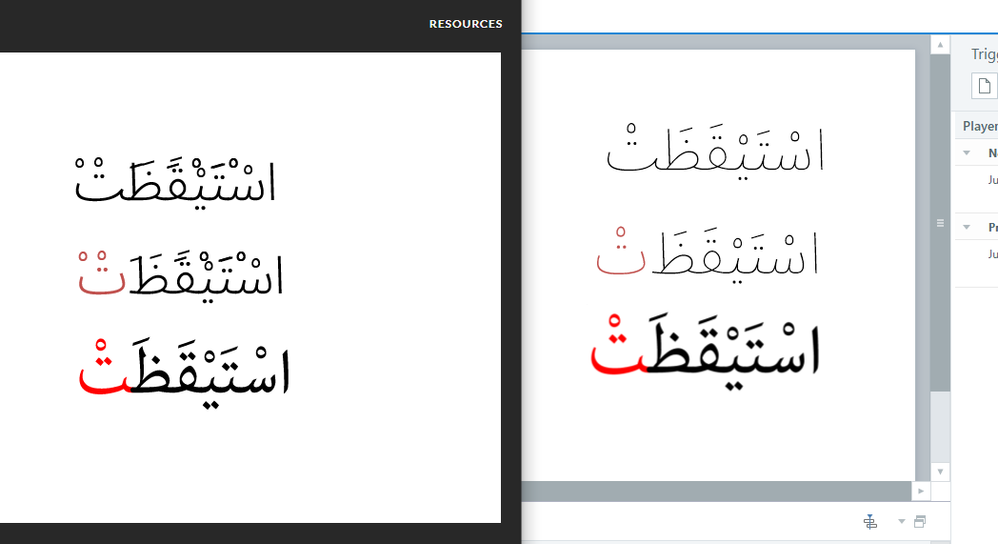Image resolution: width=998 pixels, height=544 pixels.
Task: Click the editor scrollbar up arrow
Action: [x=940, y=45]
